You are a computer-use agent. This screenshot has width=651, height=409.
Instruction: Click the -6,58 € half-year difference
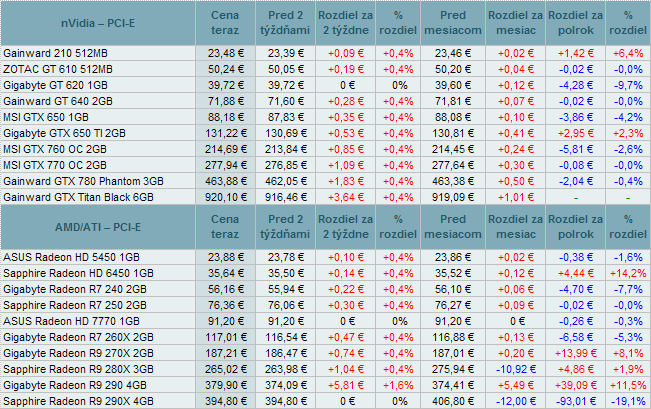point(575,338)
